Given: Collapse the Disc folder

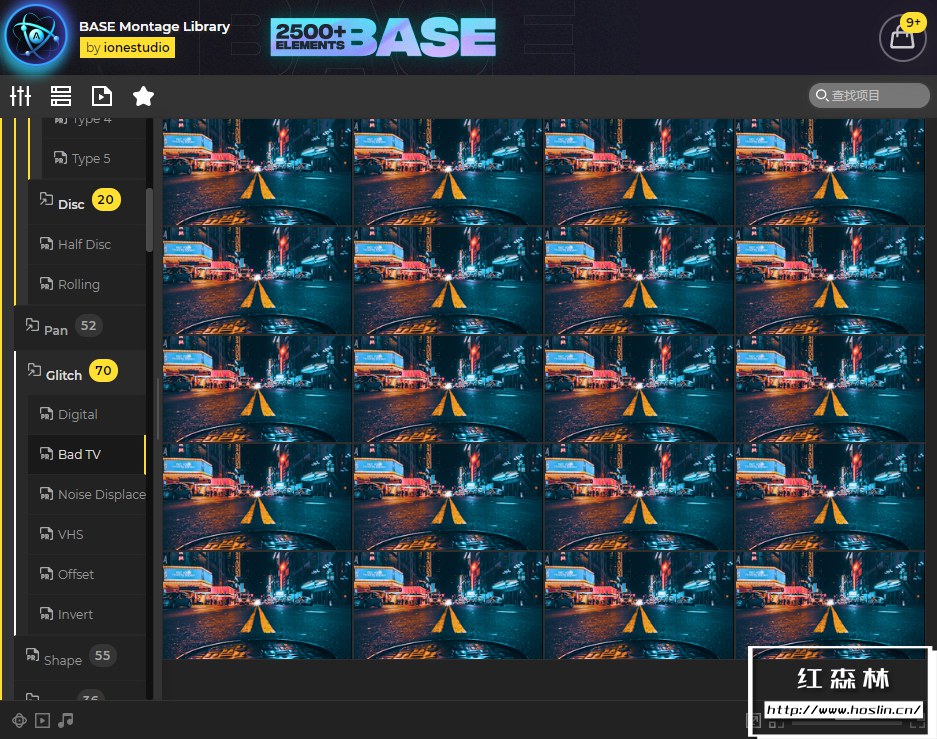Looking at the screenshot, I should [x=71, y=204].
